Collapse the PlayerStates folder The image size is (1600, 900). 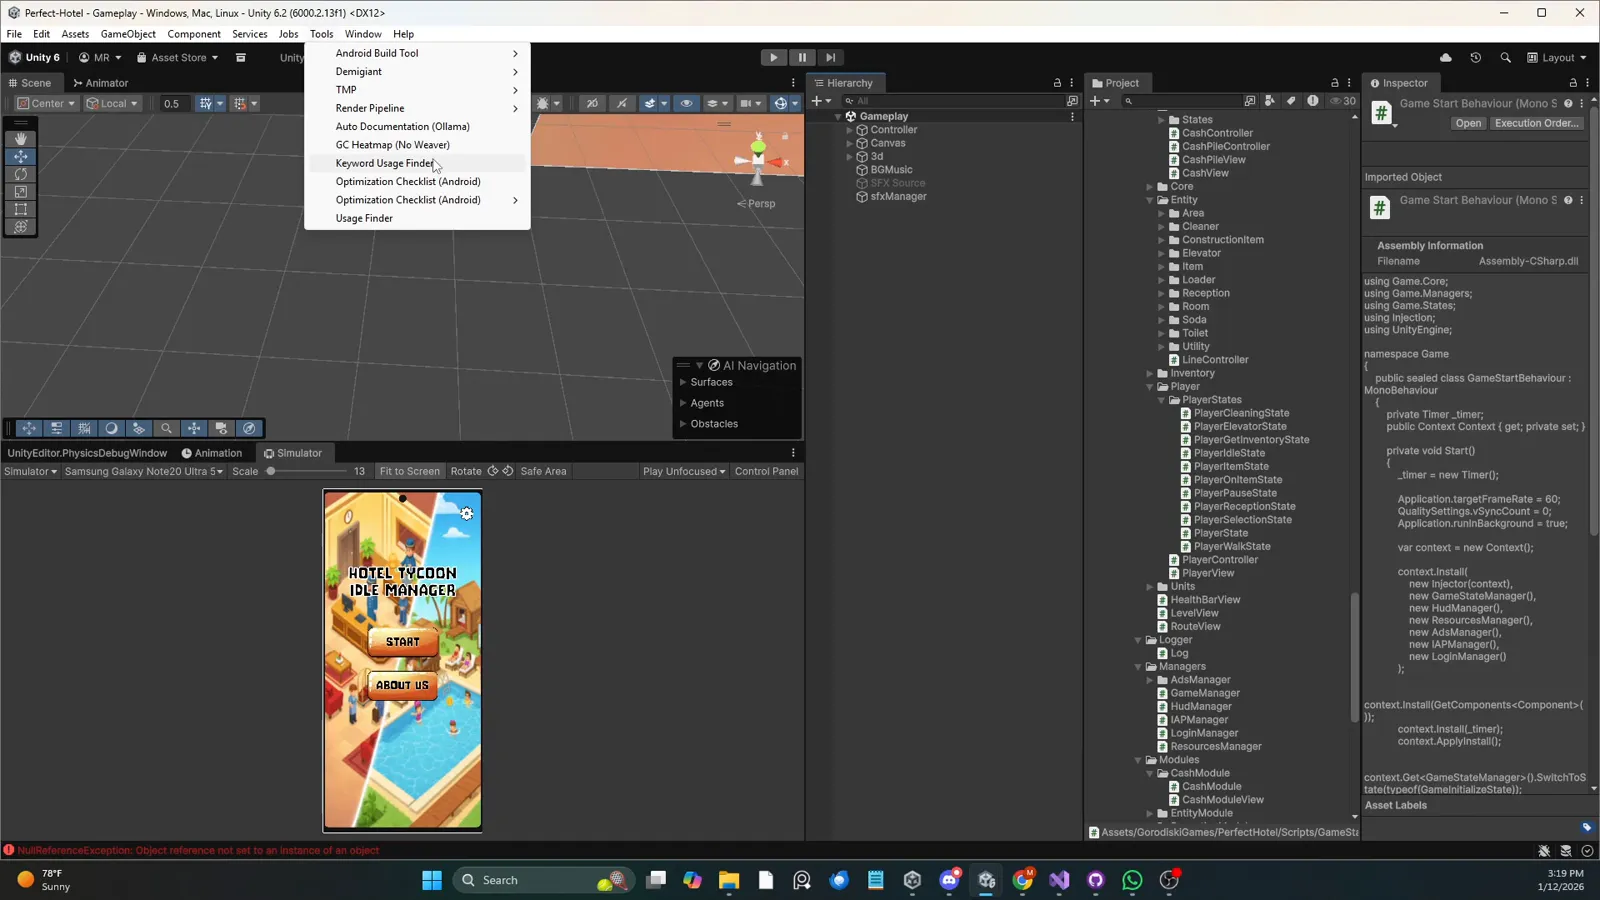tap(1162, 400)
